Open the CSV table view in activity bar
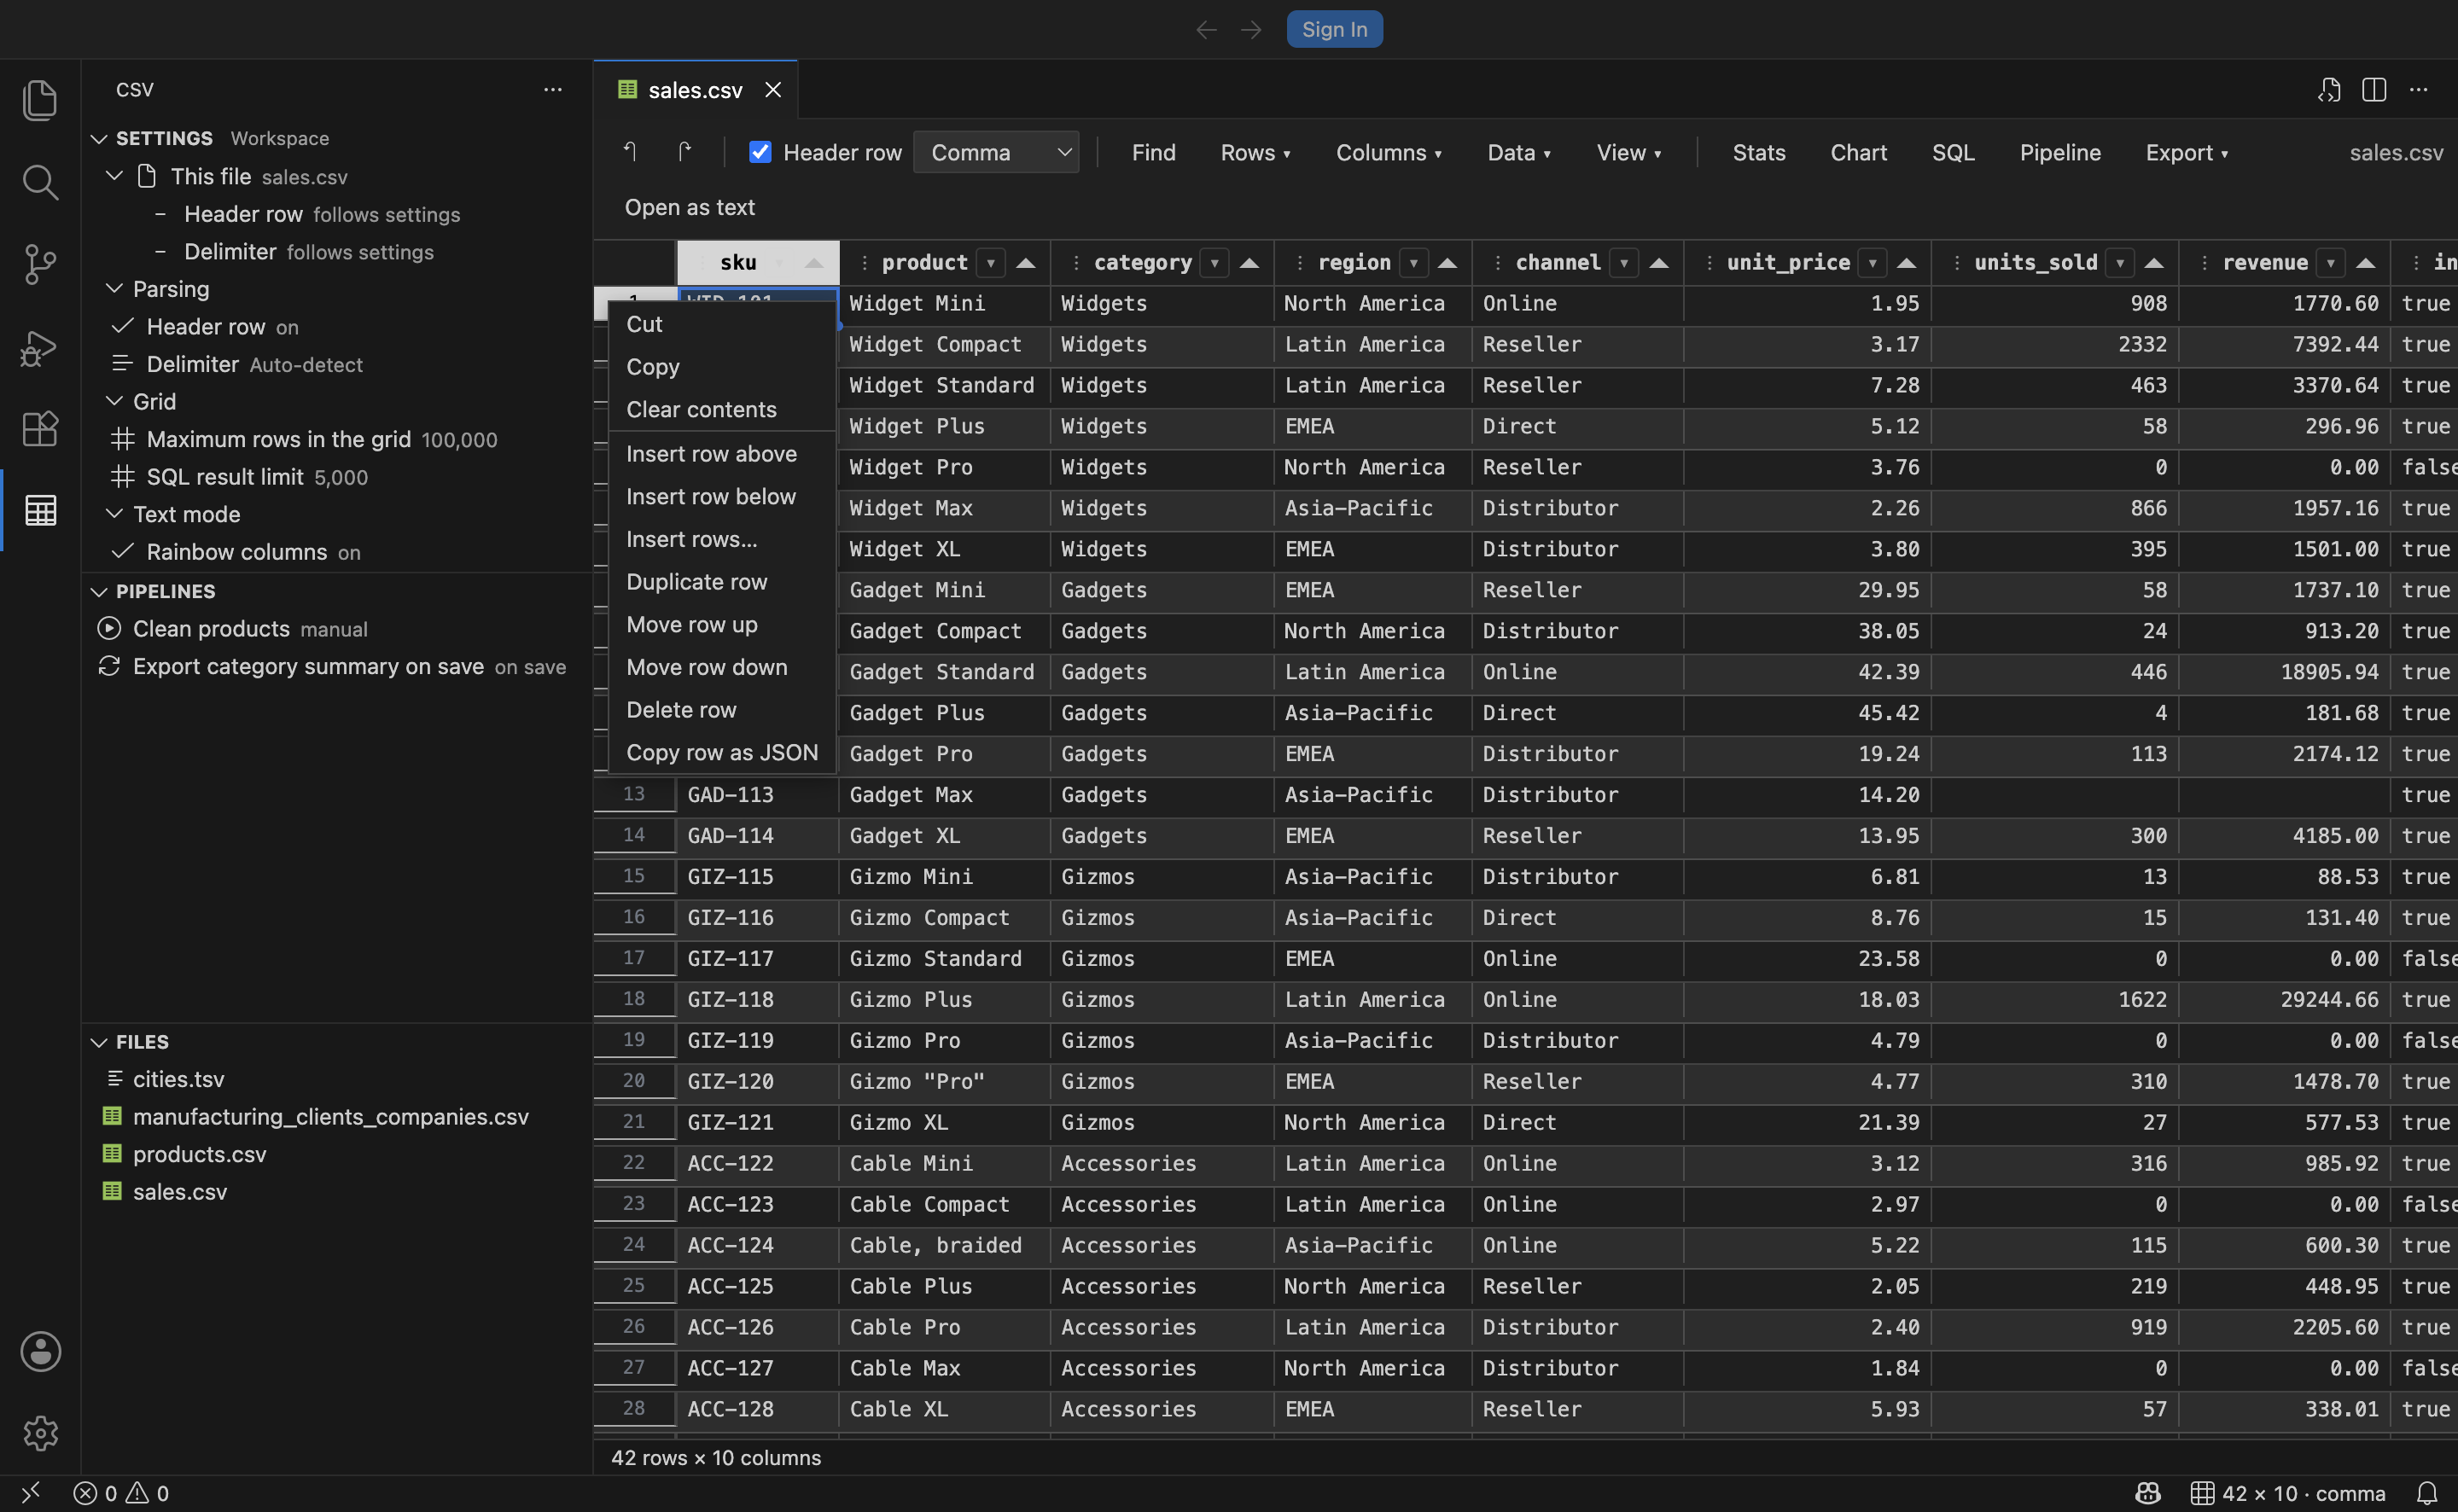The image size is (2458, 1512). 40,511
